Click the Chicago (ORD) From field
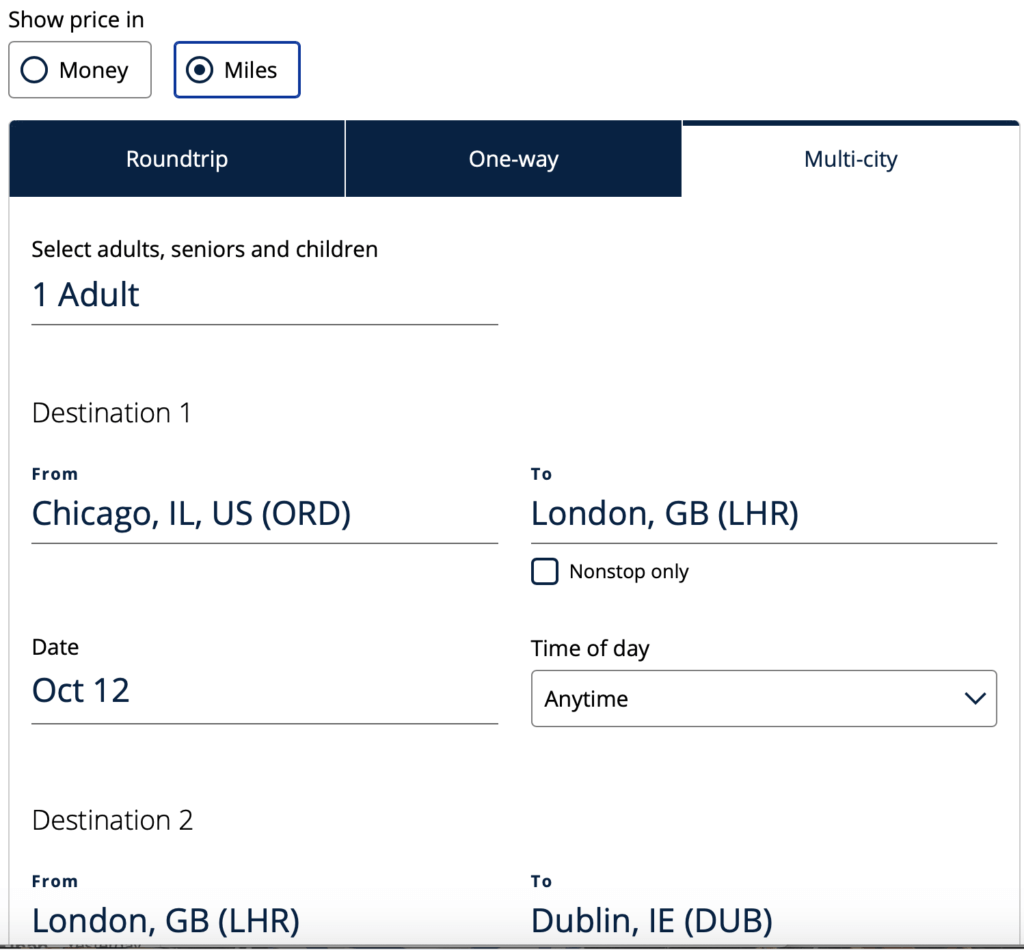1024x950 pixels. coord(264,513)
